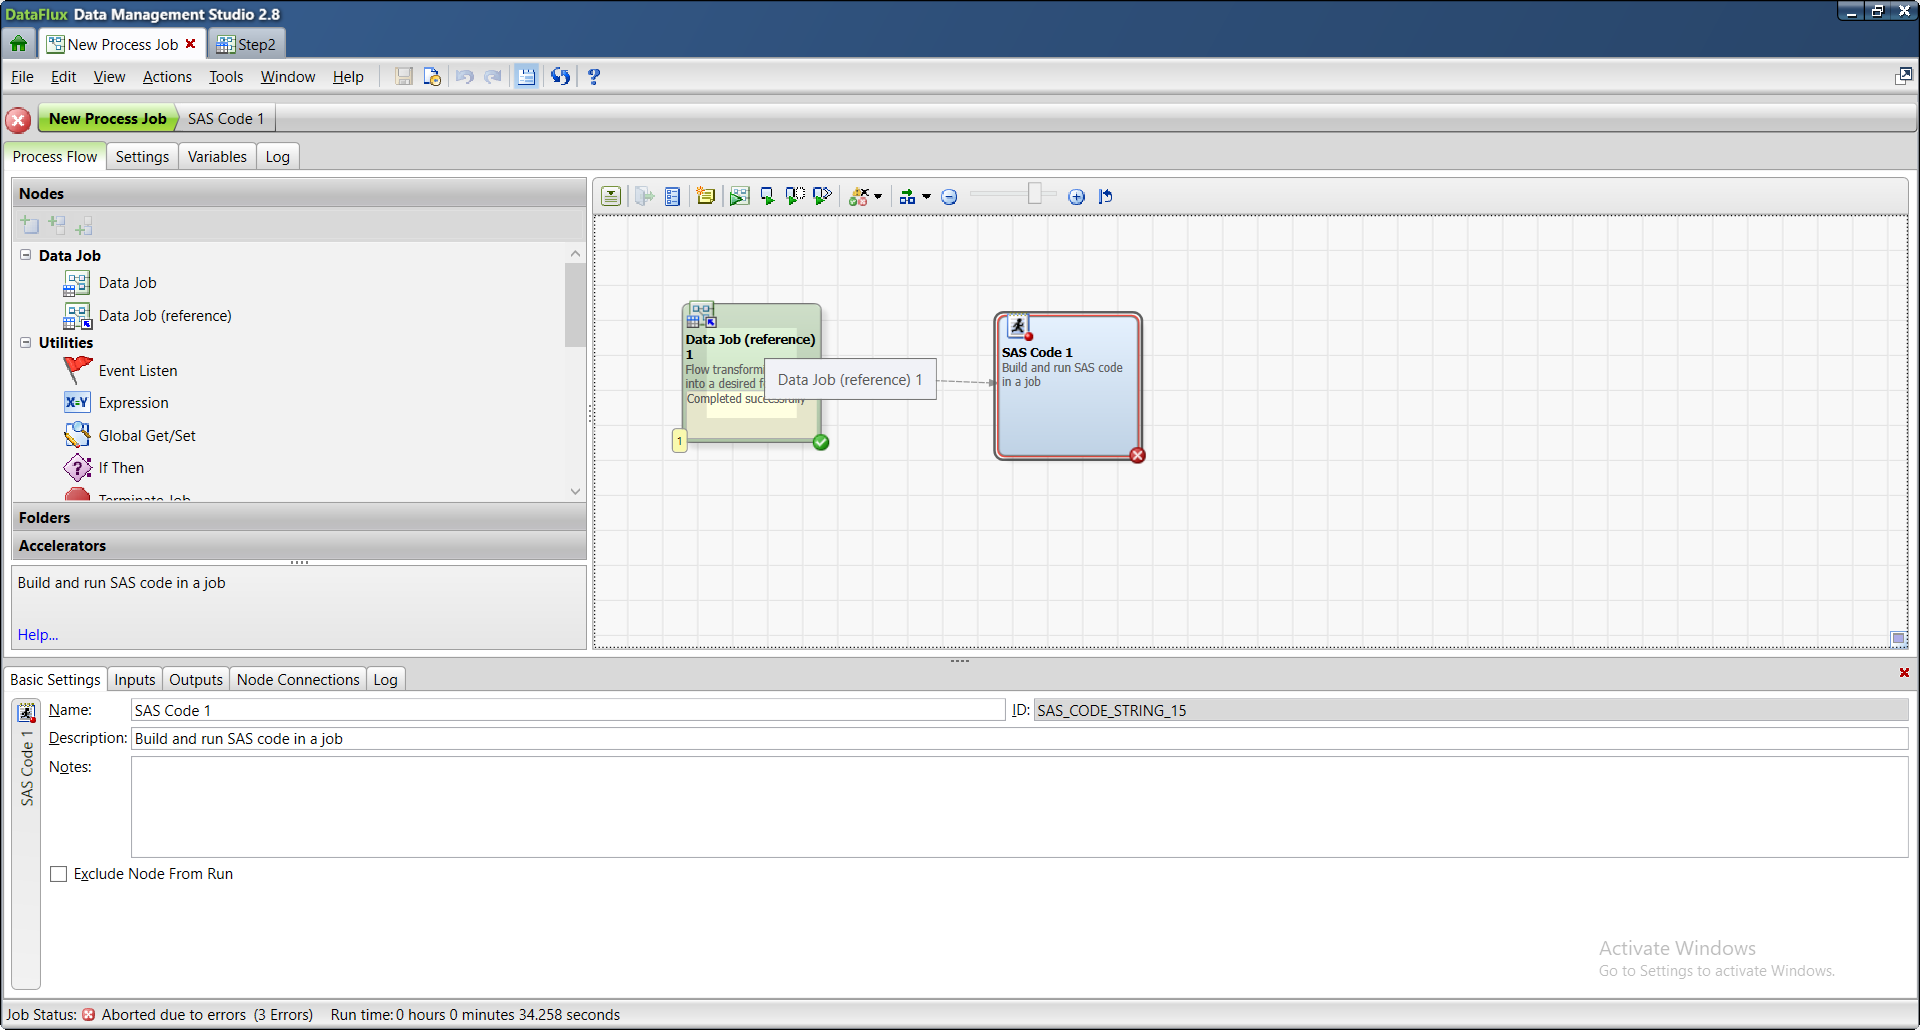This screenshot has height=1030, width=1920.
Task: Click the Help... link
Action: point(38,635)
